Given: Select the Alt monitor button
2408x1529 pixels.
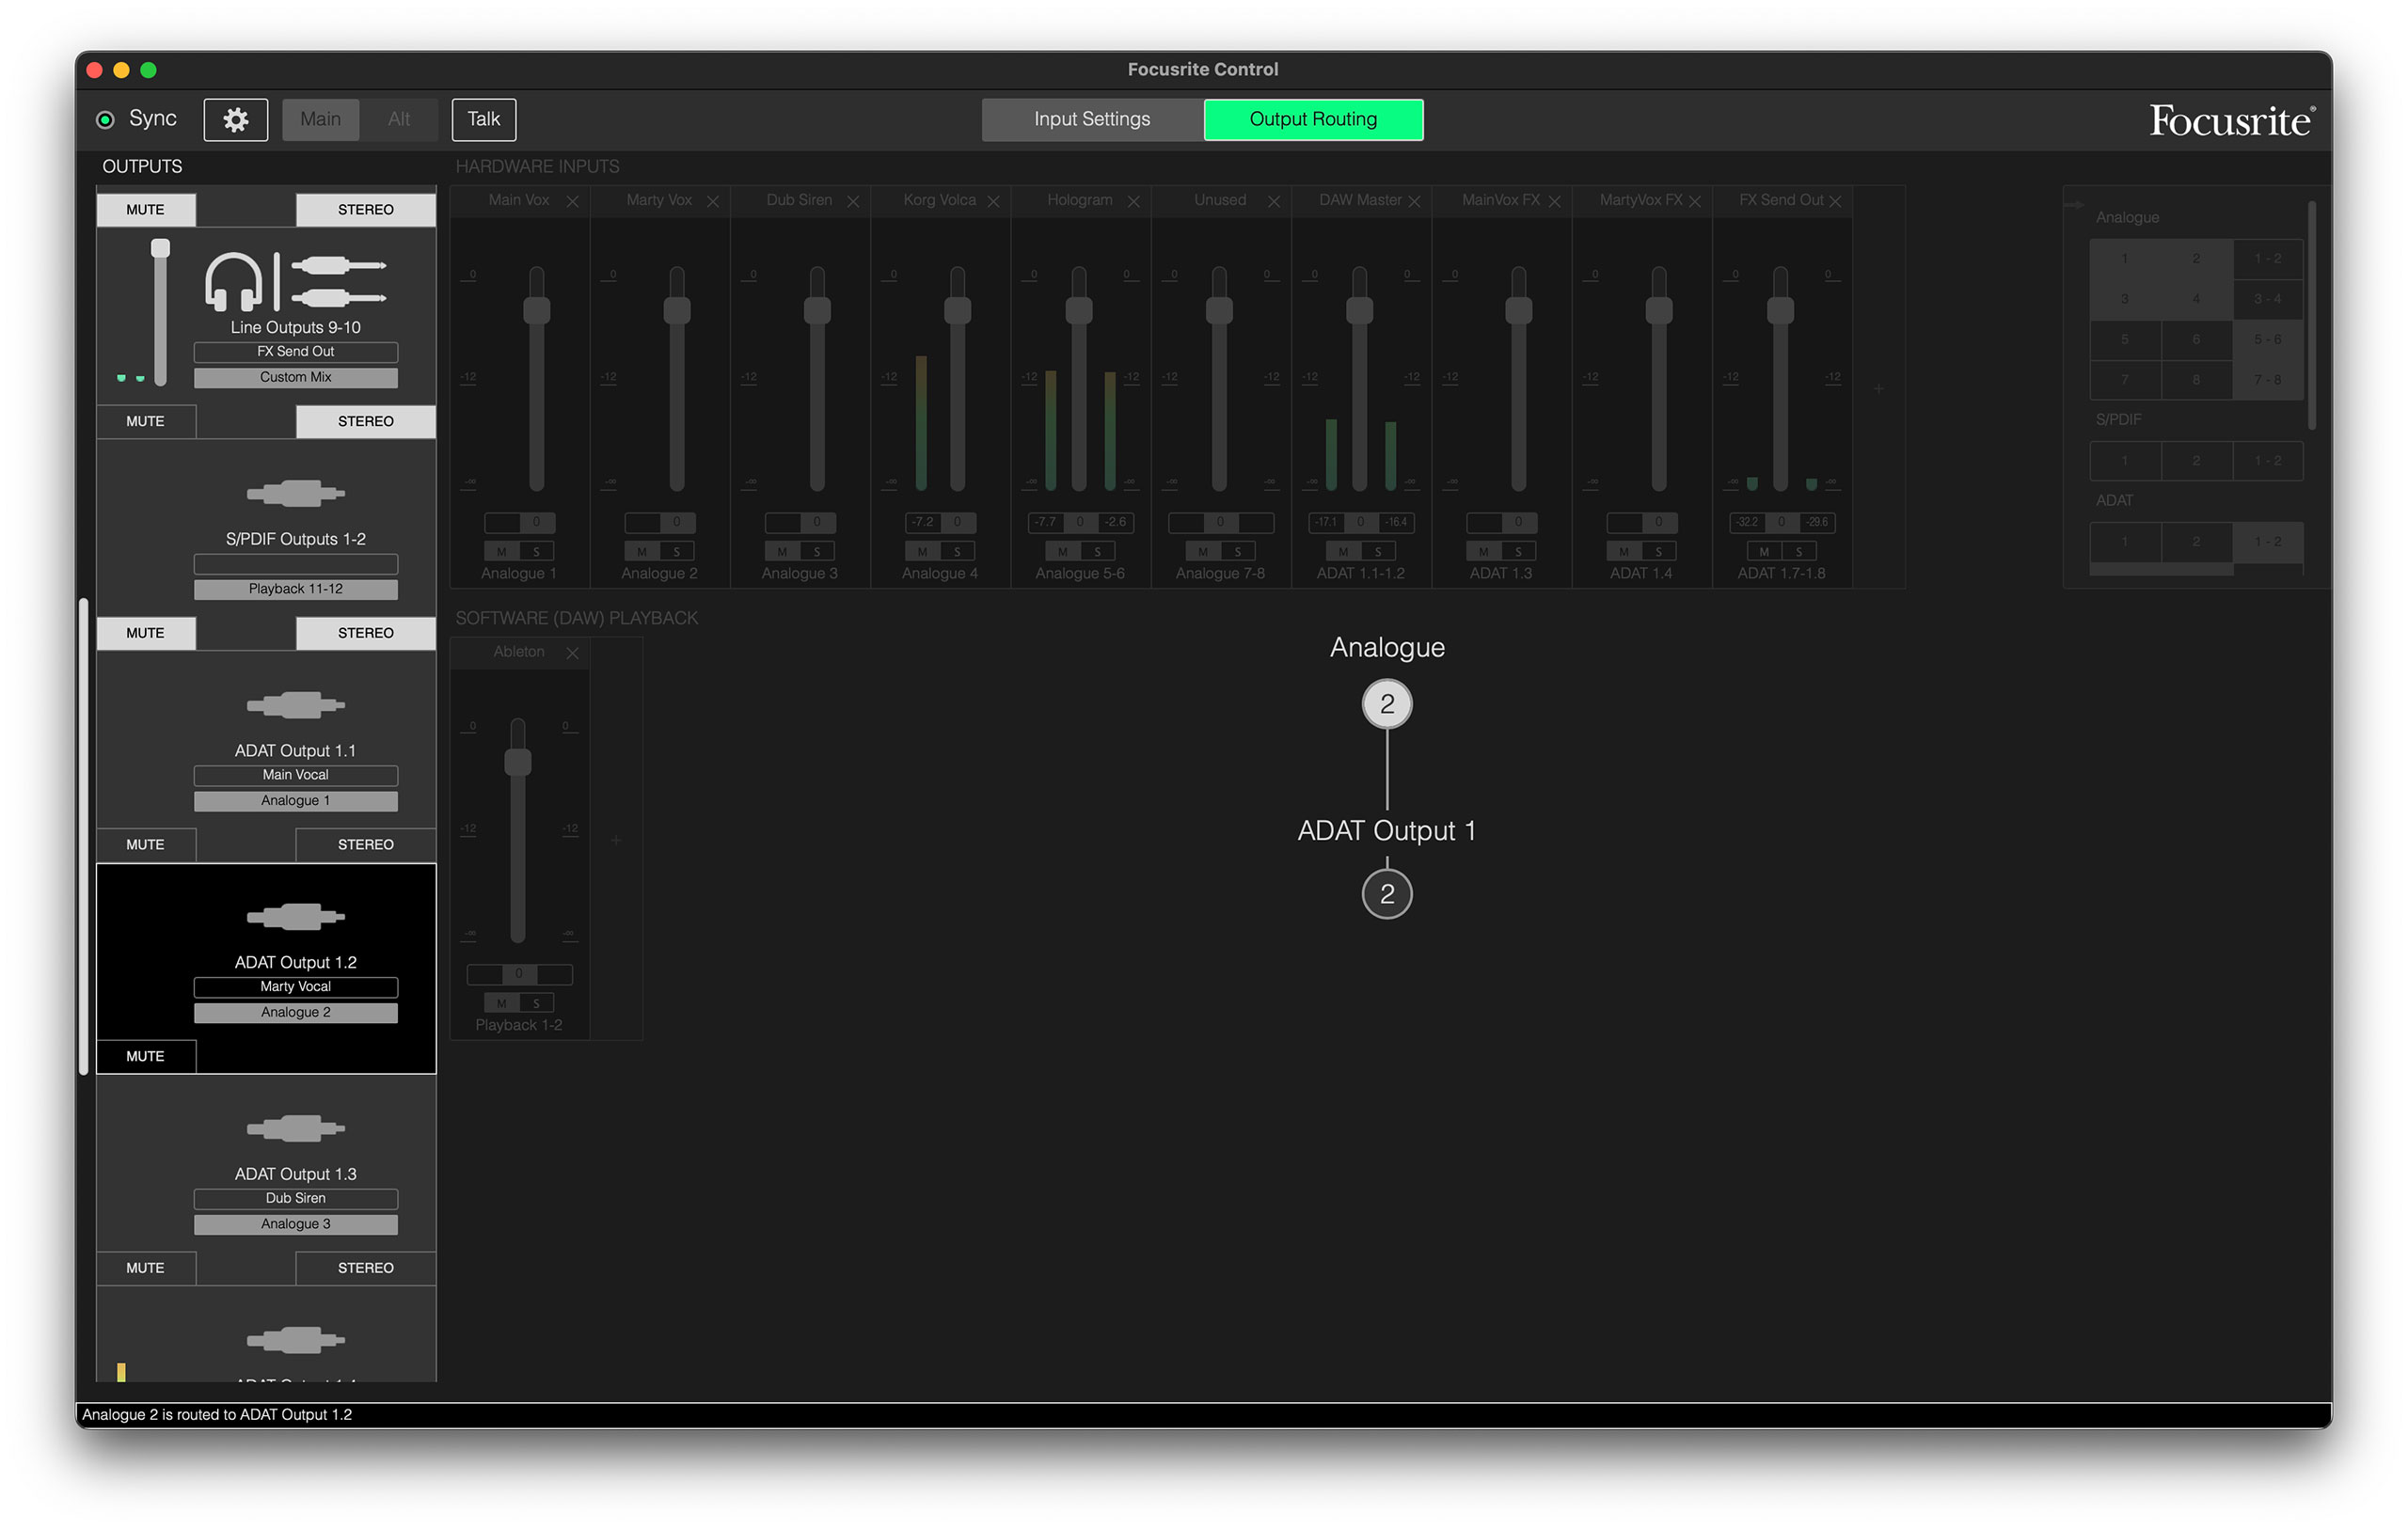Looking at the screenshot, I should [399, 119].
